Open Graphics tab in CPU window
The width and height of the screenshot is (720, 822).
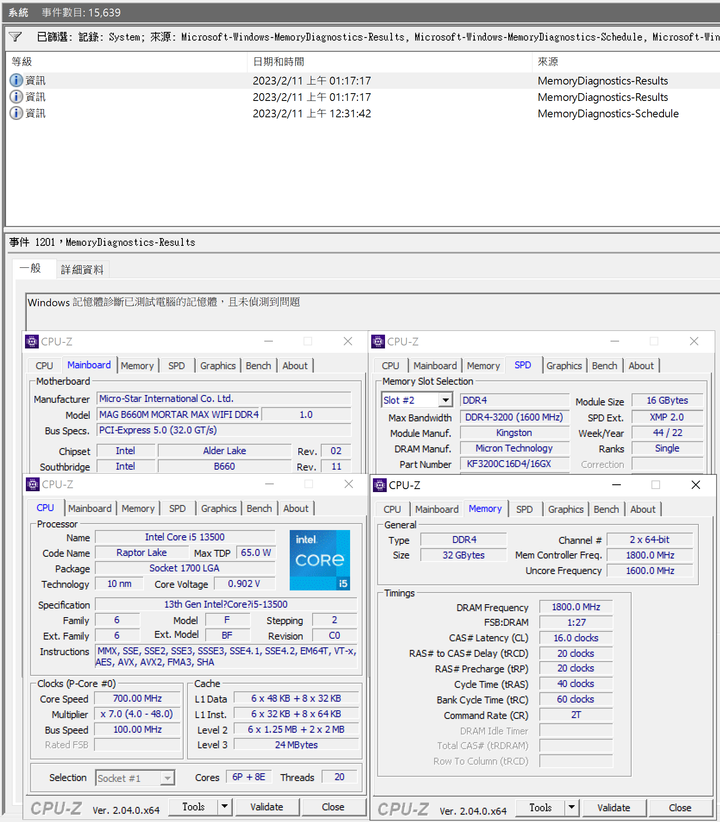(219, 509)
